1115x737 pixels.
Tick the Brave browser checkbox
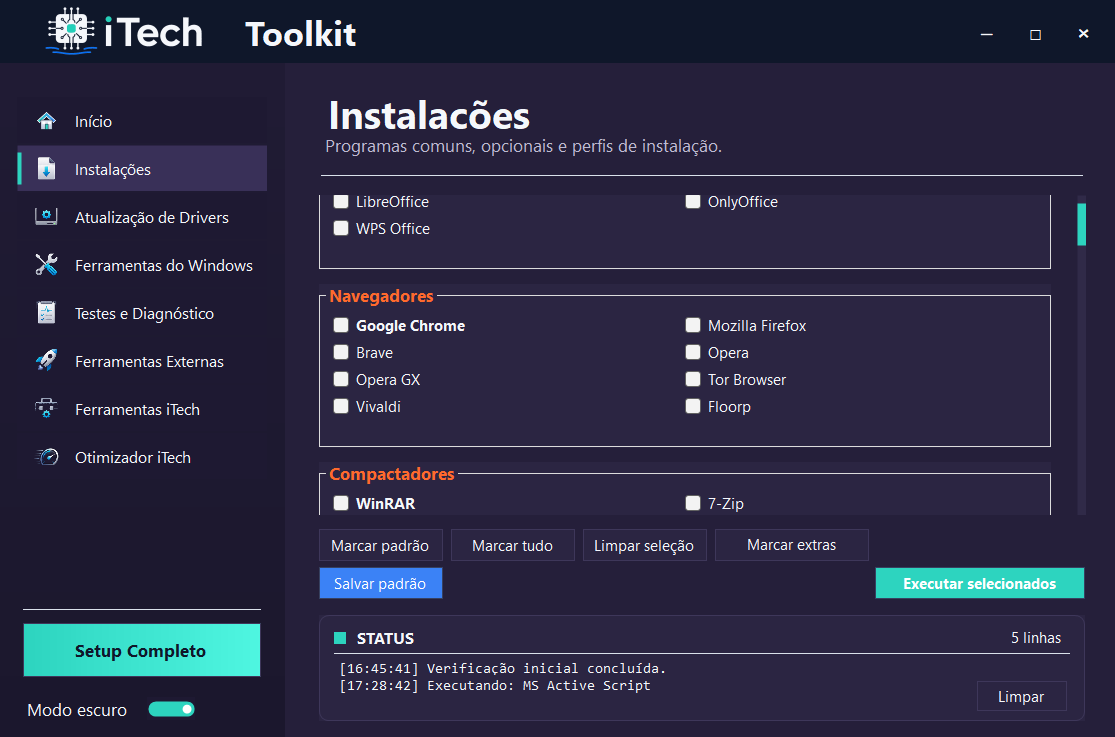coord(341,352)
